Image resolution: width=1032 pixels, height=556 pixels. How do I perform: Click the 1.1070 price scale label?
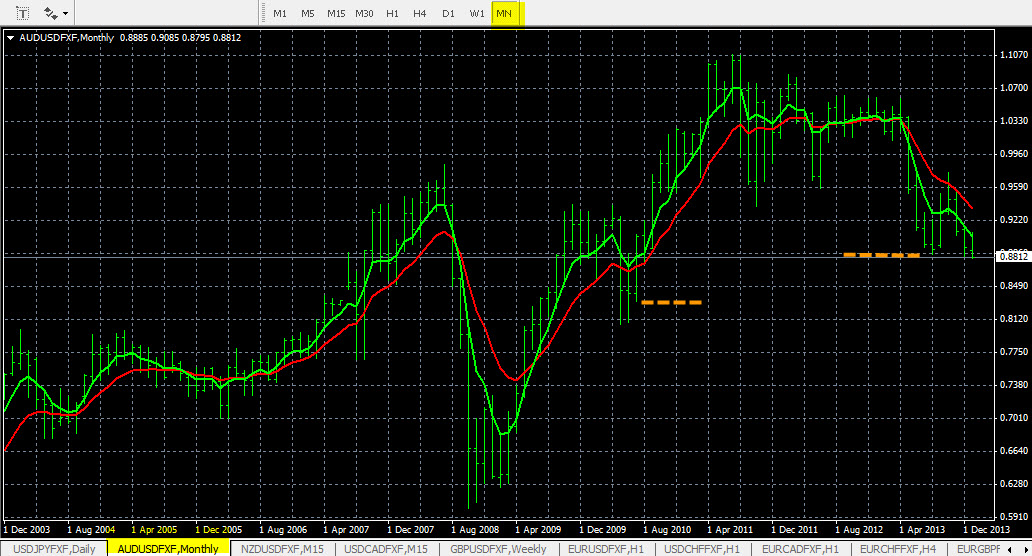tap(1014, 55)
